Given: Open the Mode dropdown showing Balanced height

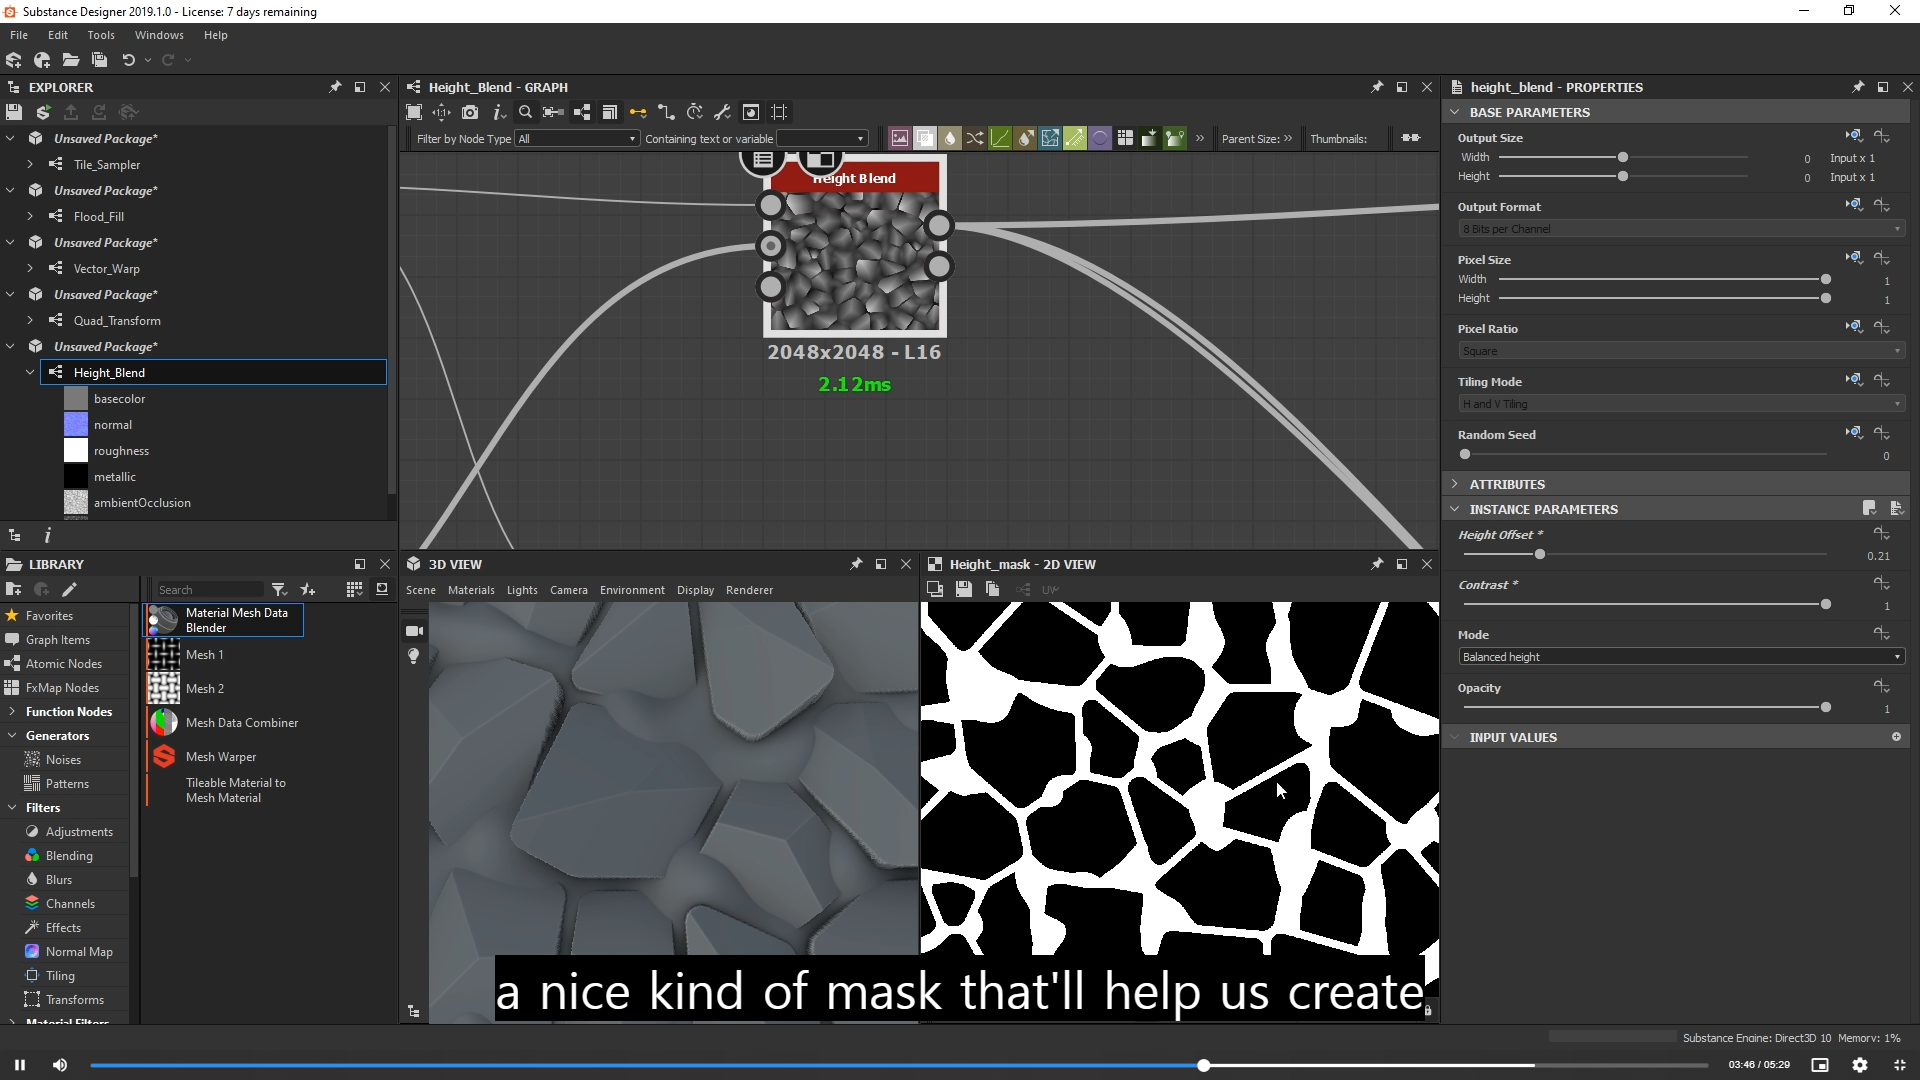Looking at the screenshot, I should point(1680,657).
